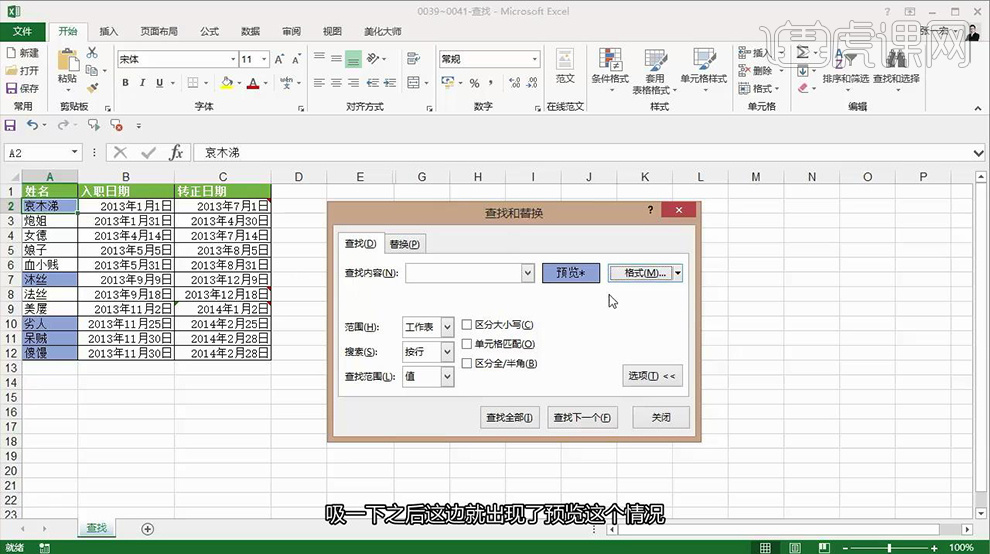The width and height of the screenshot is (990, 554).
Task: Open the number format dropdown (常规)
Action: [535, 59]
